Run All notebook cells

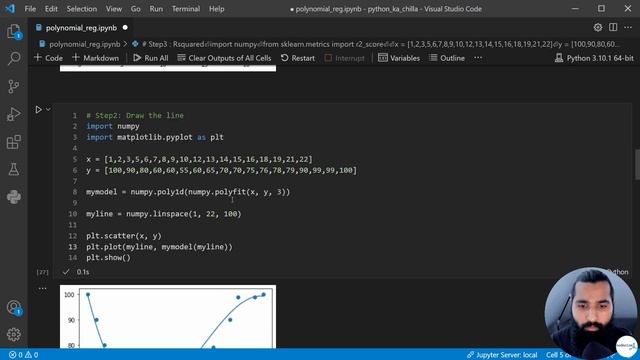tap(151, 58)
